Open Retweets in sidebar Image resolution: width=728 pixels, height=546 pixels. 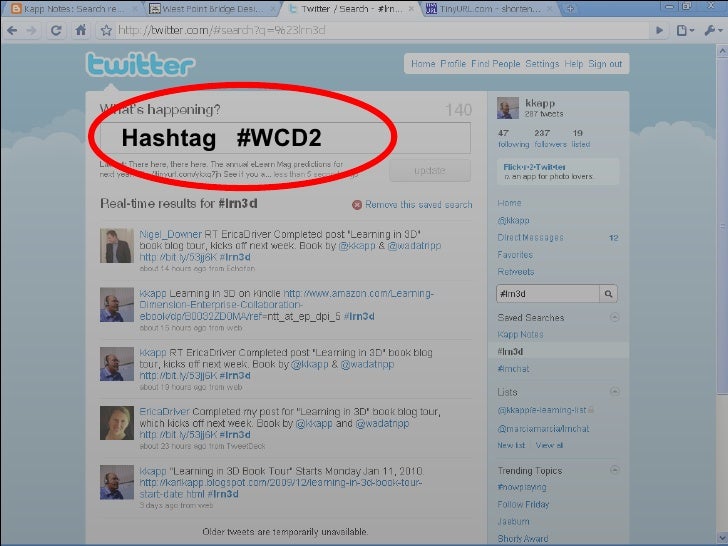[x=515, y=272]
